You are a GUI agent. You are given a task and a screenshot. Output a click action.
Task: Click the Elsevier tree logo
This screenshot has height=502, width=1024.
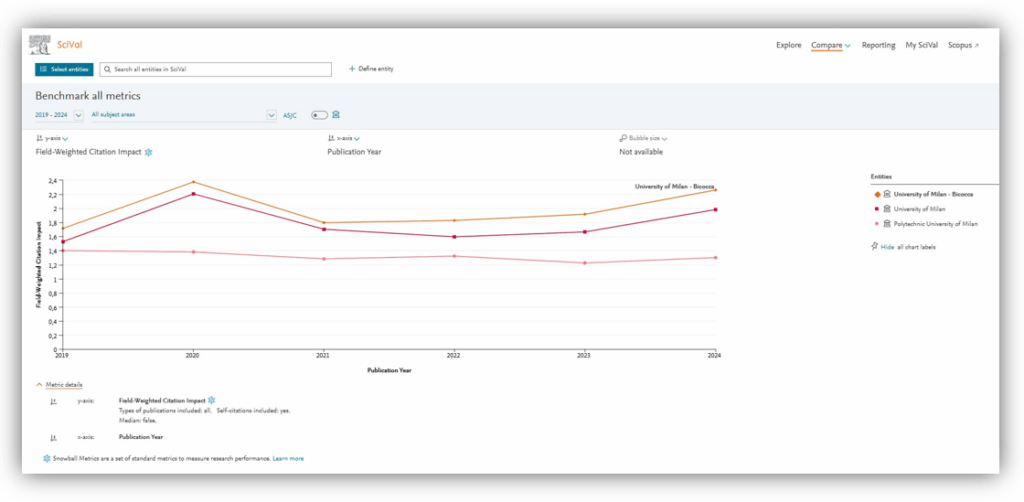click(40, 44)
